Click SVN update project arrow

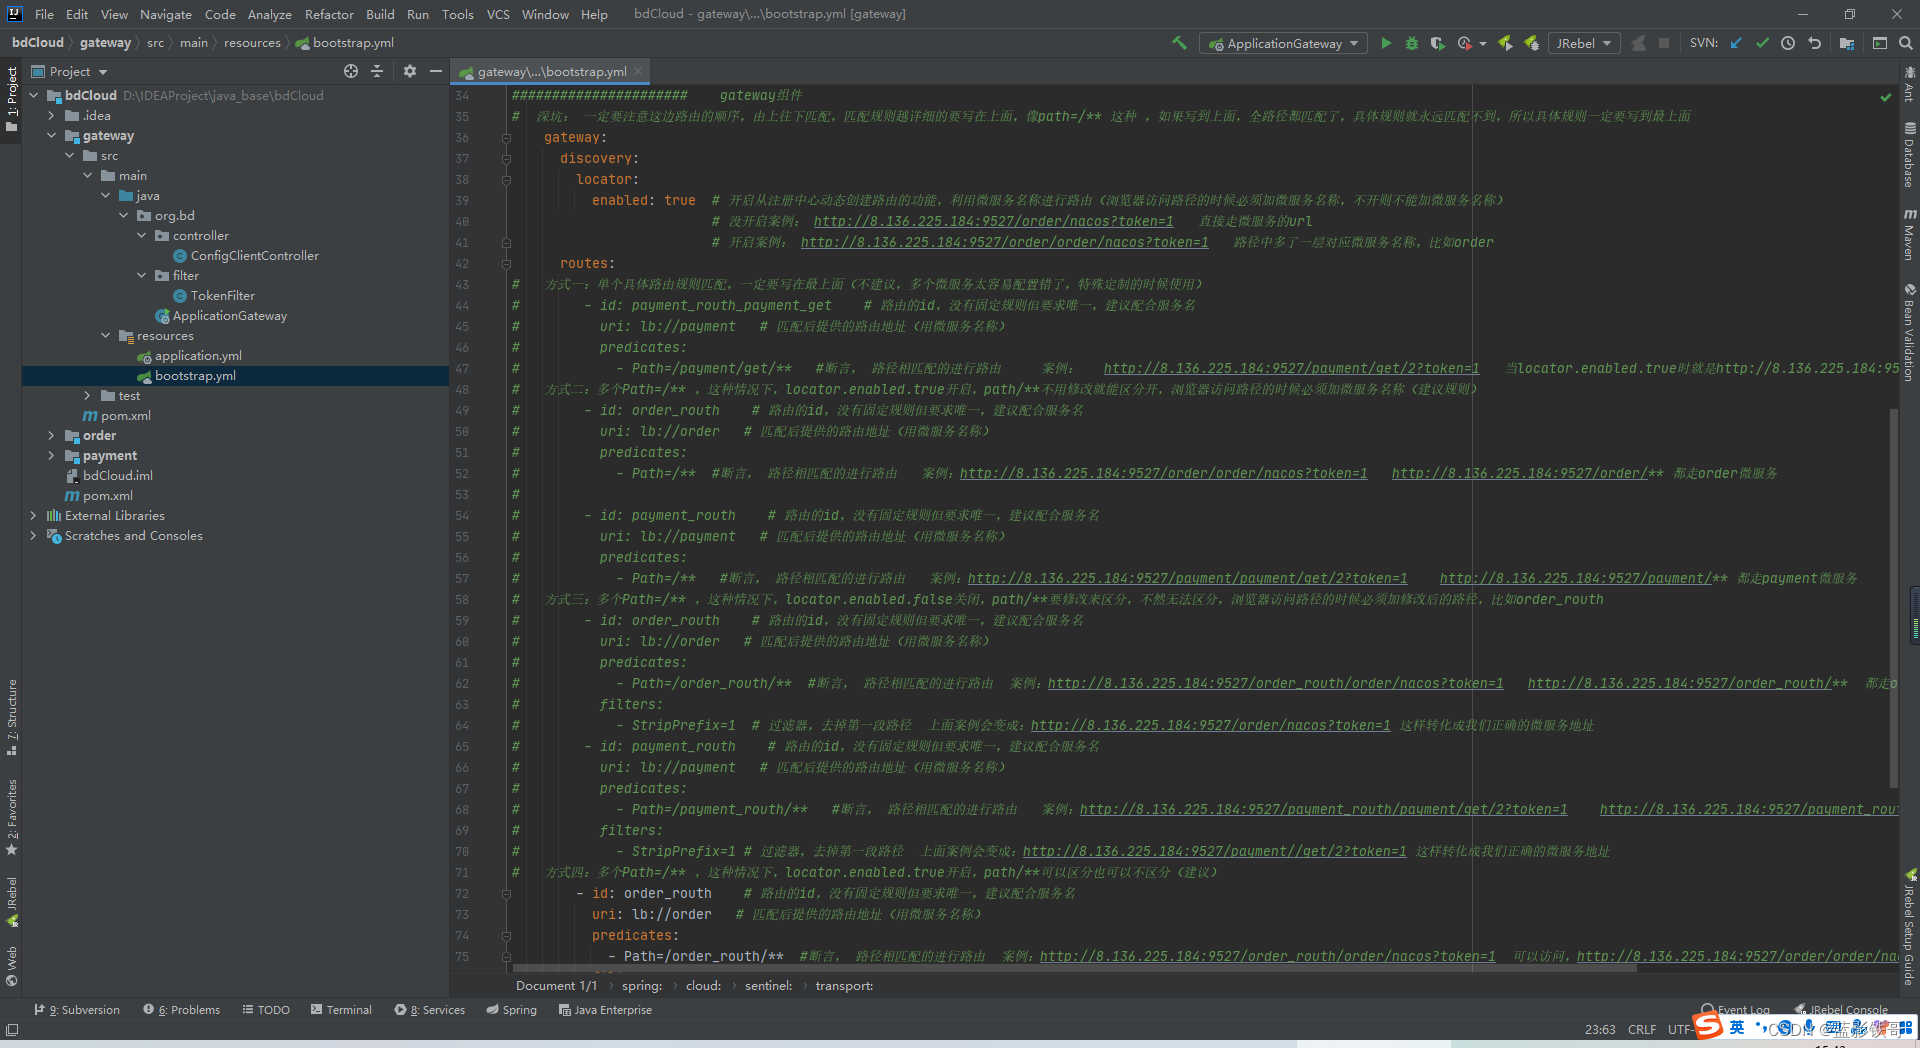click(1736, 43)
